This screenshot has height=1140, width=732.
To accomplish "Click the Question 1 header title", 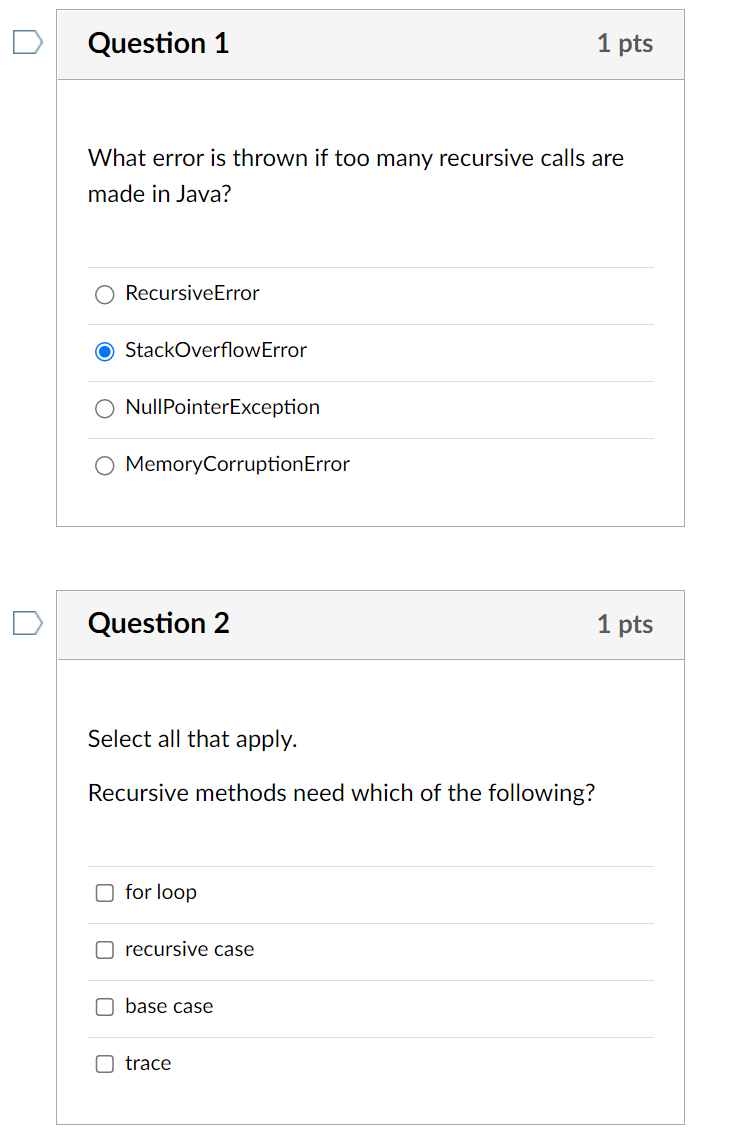I will coord(158,43).
